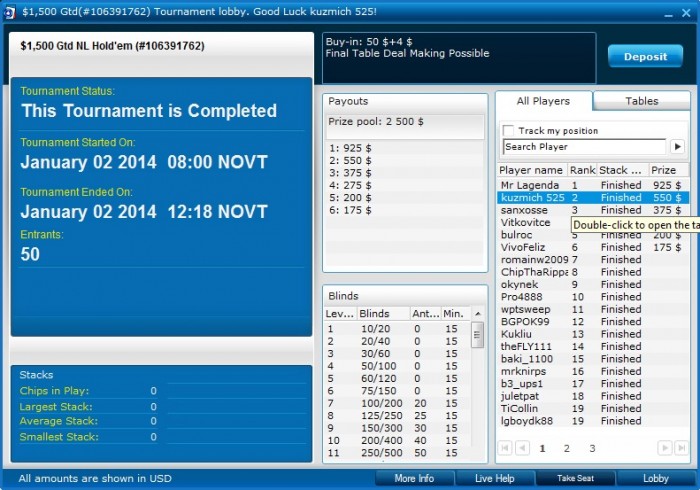The image size is (700, 490).
Task: Switch to the All Players tab
Action: [x=543, y=101]
